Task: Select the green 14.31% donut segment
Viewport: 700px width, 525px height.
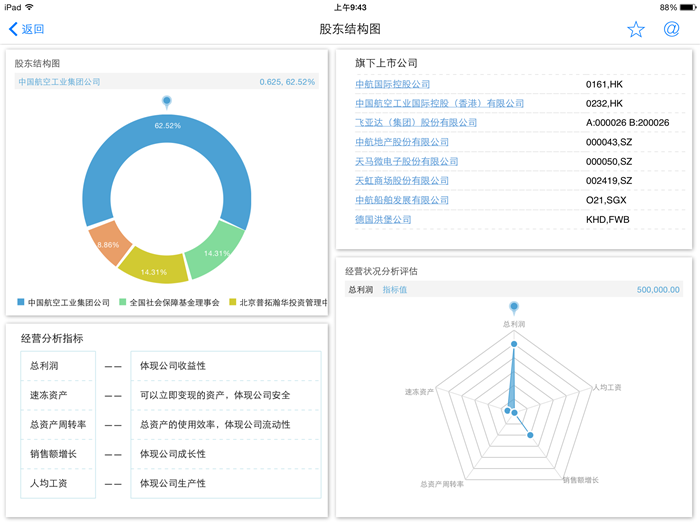Action: click(x=215, y=248)
